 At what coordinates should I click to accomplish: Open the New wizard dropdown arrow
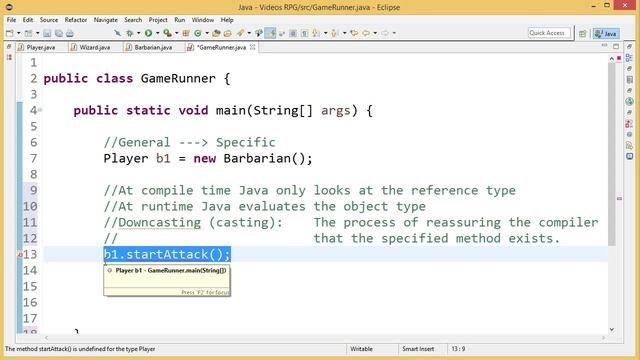(x=18, y=33)
